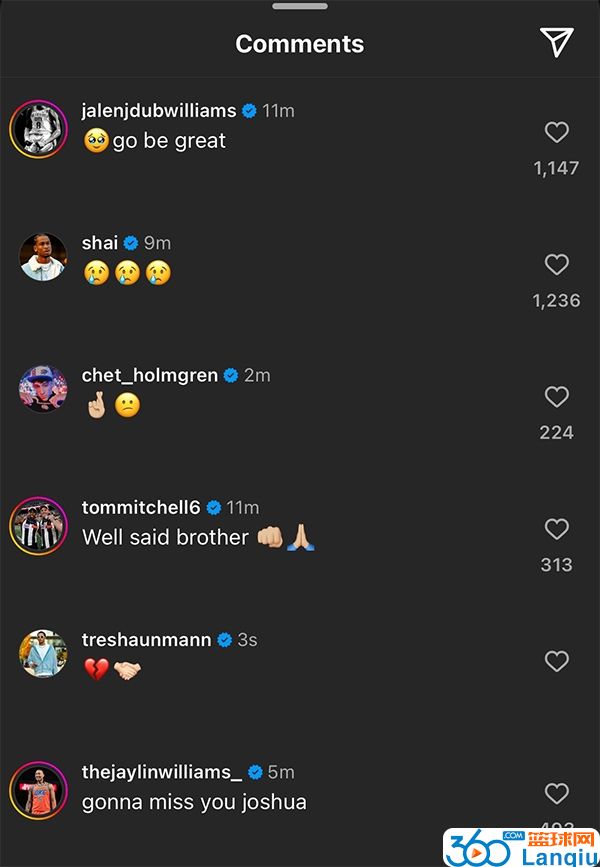Like treshaunmann's broken heart comment

556,661
